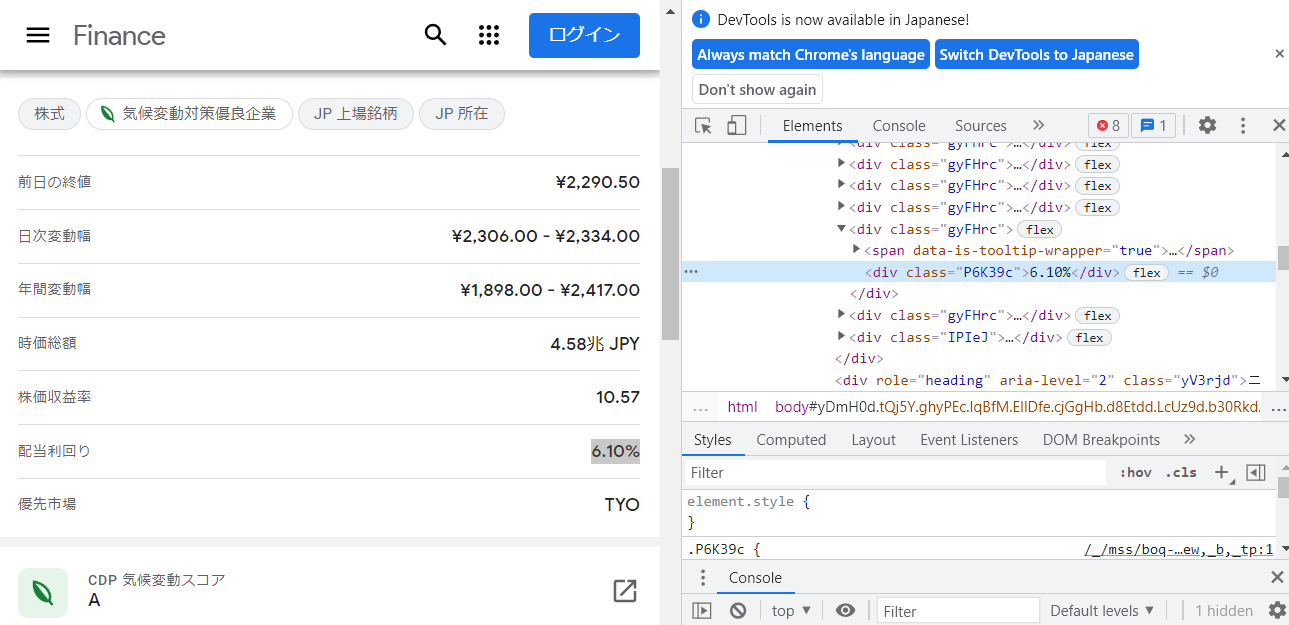Show more Styles sidebar tabs
This screenshot has width=1289, height=625.
[x=1189, y=440]
